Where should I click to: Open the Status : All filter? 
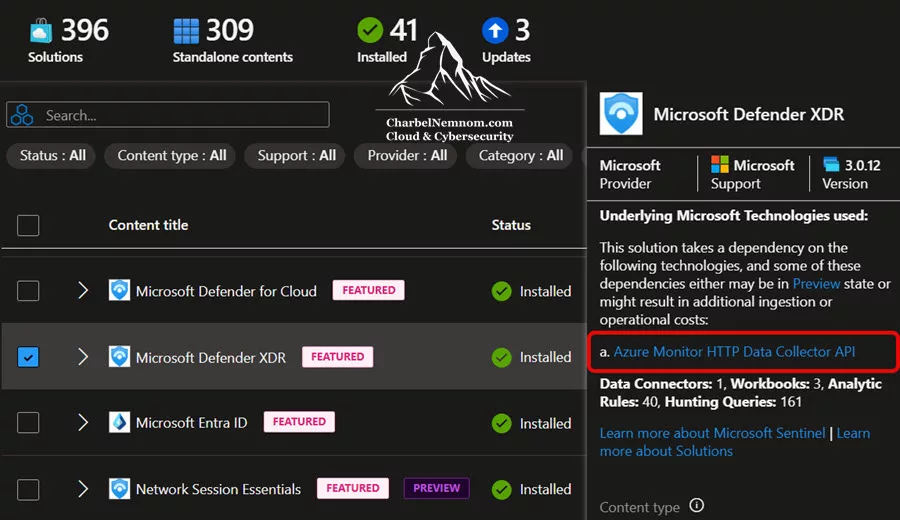(x=52, y=156)
